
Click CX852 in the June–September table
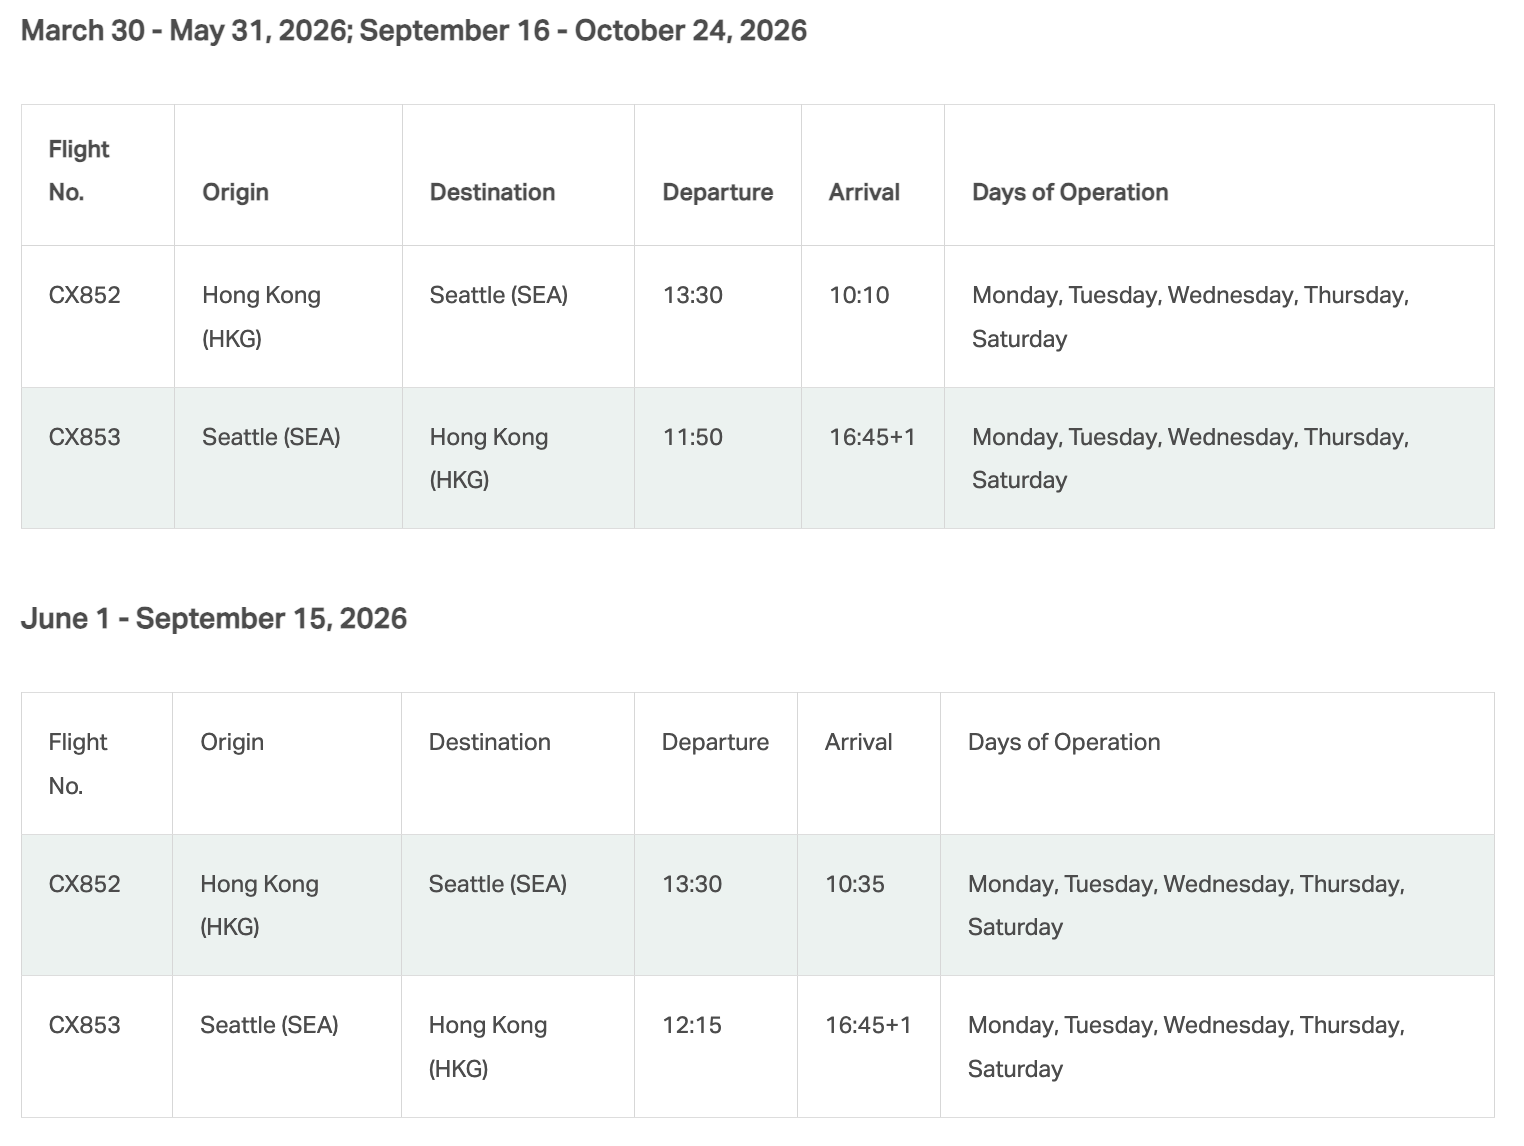pos(84,884)
